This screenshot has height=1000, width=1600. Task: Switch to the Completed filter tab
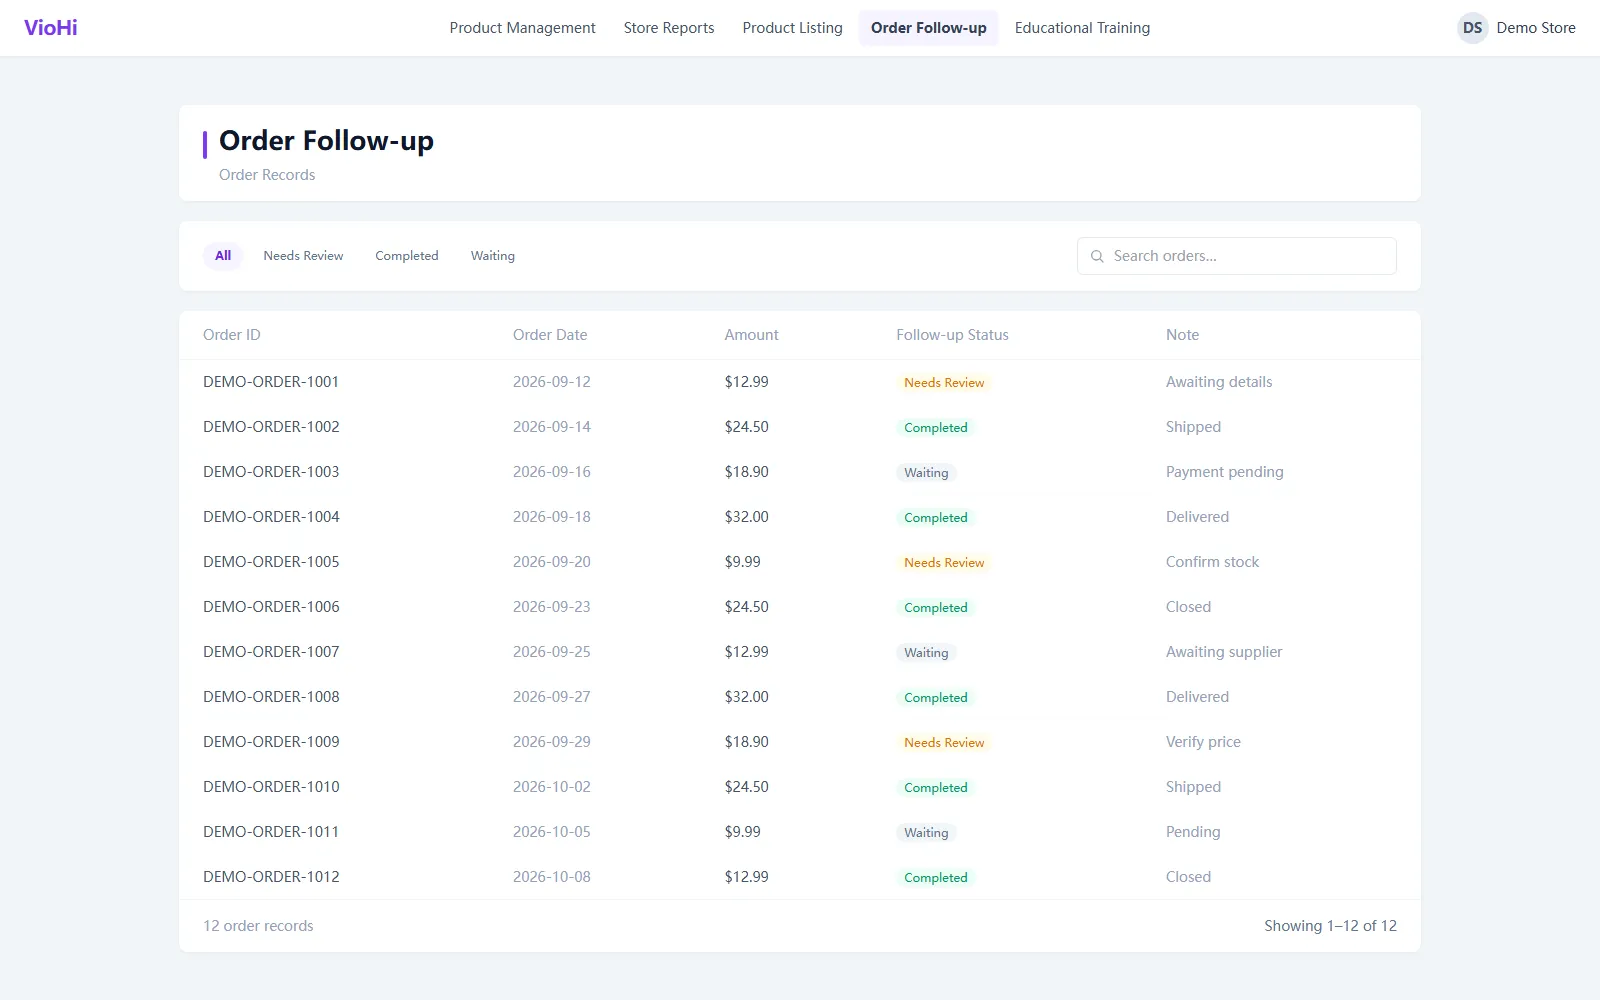coord(407,256)
